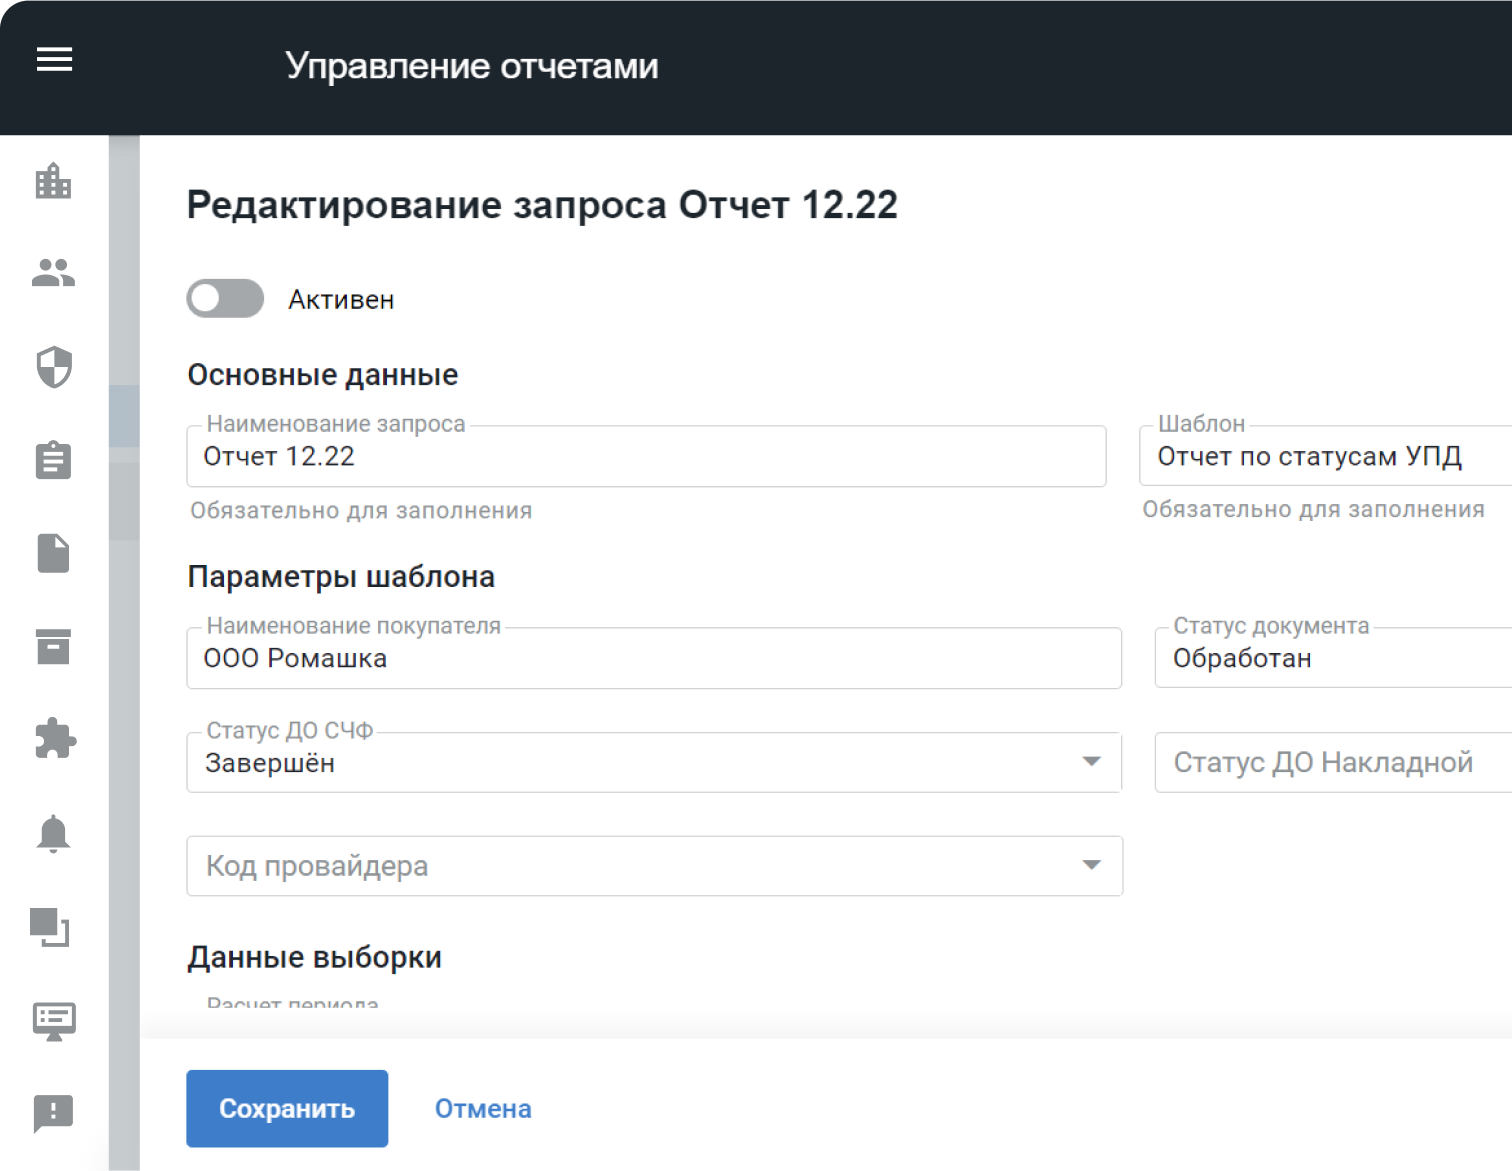Click the Наименование покупателя input field
The width and height of the screenshot is (1512, 1171).
coord(653,659)
